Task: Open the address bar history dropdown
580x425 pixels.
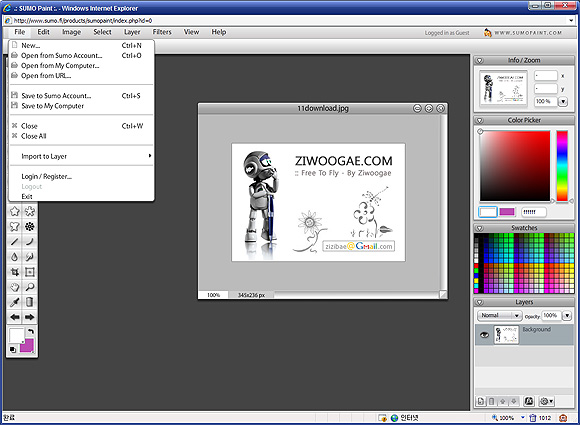Action: click(572, 20)
